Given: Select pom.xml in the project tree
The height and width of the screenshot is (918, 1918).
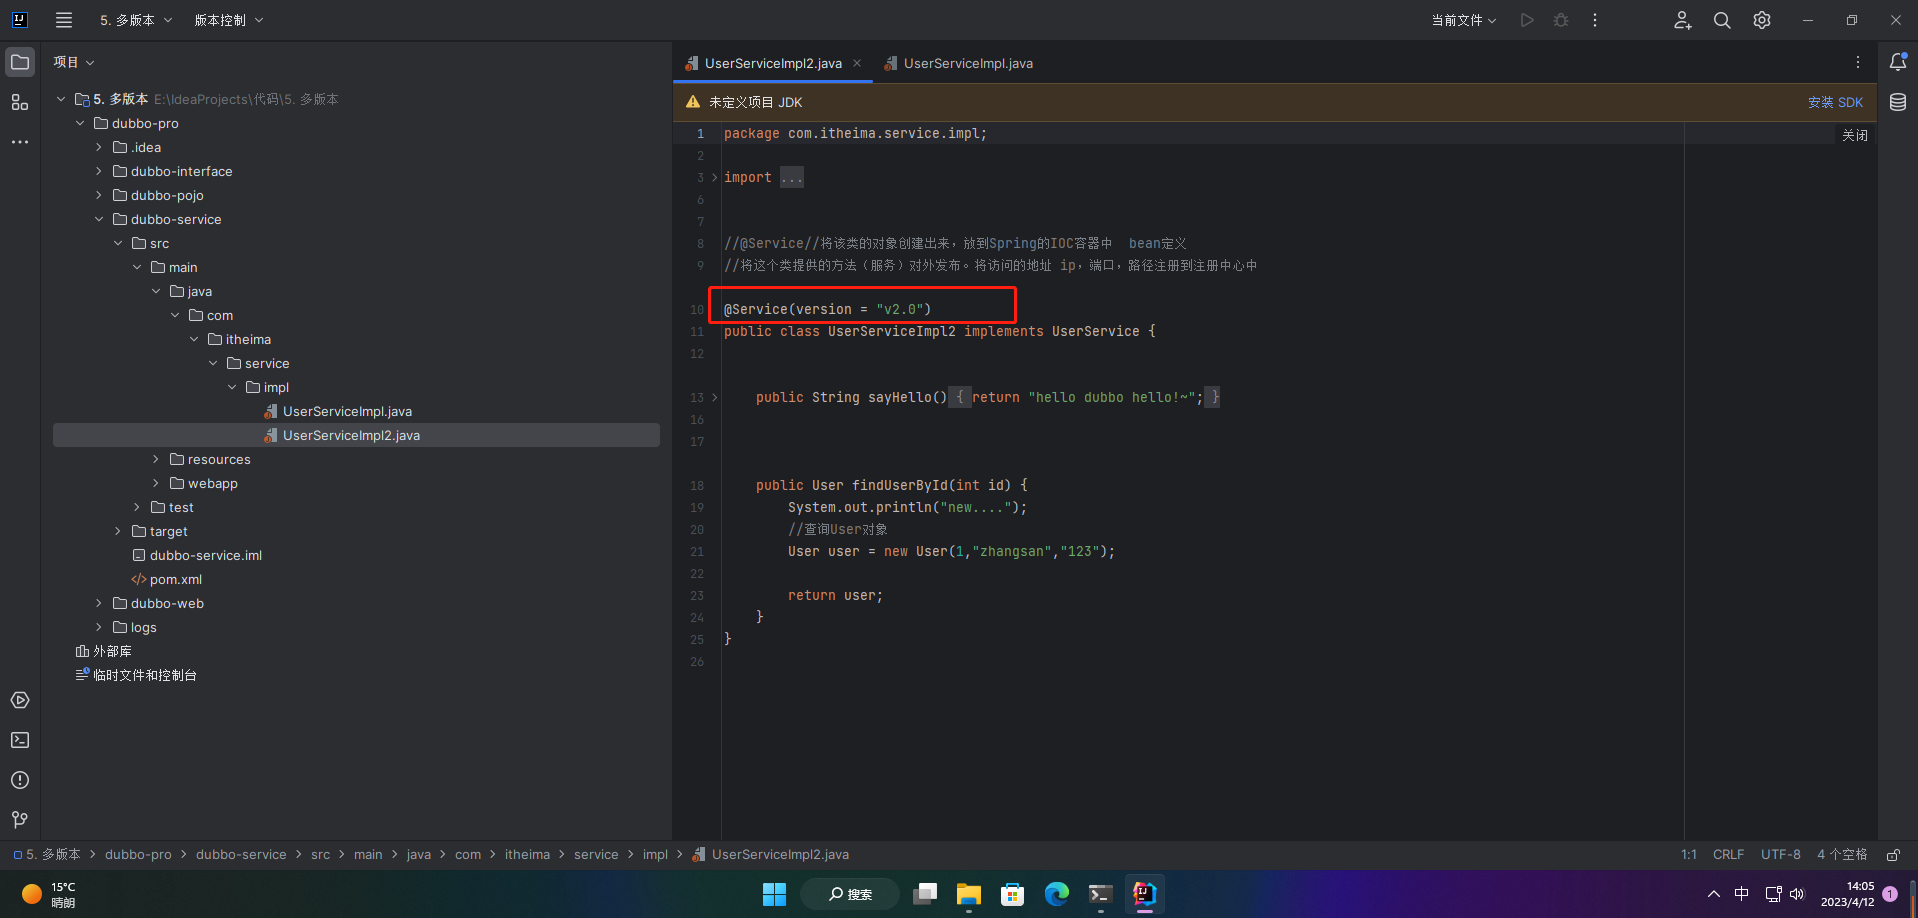Looking at the screenshot, I should point(175,580).
